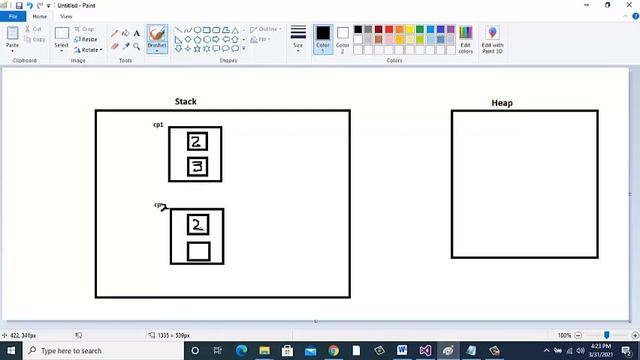Click the Crop command
Image resolution: width=640 pixels, height=360 pixels.
pyautogui.click(x=84, y=29)
